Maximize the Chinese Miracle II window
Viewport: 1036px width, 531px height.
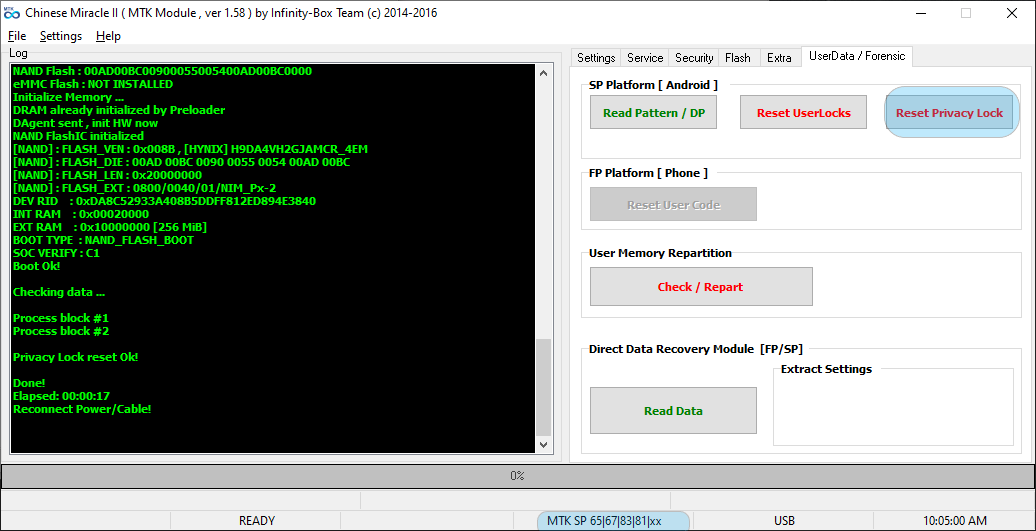(x=966, y=13)
